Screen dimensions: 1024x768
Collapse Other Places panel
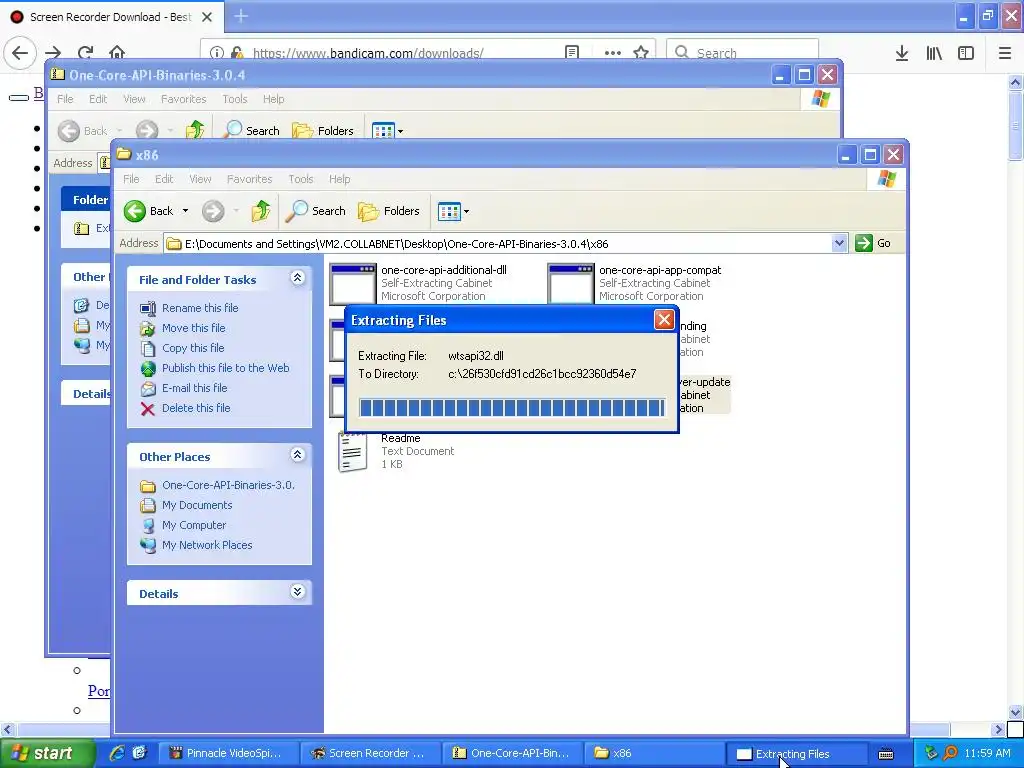click(x=297, y=455)
